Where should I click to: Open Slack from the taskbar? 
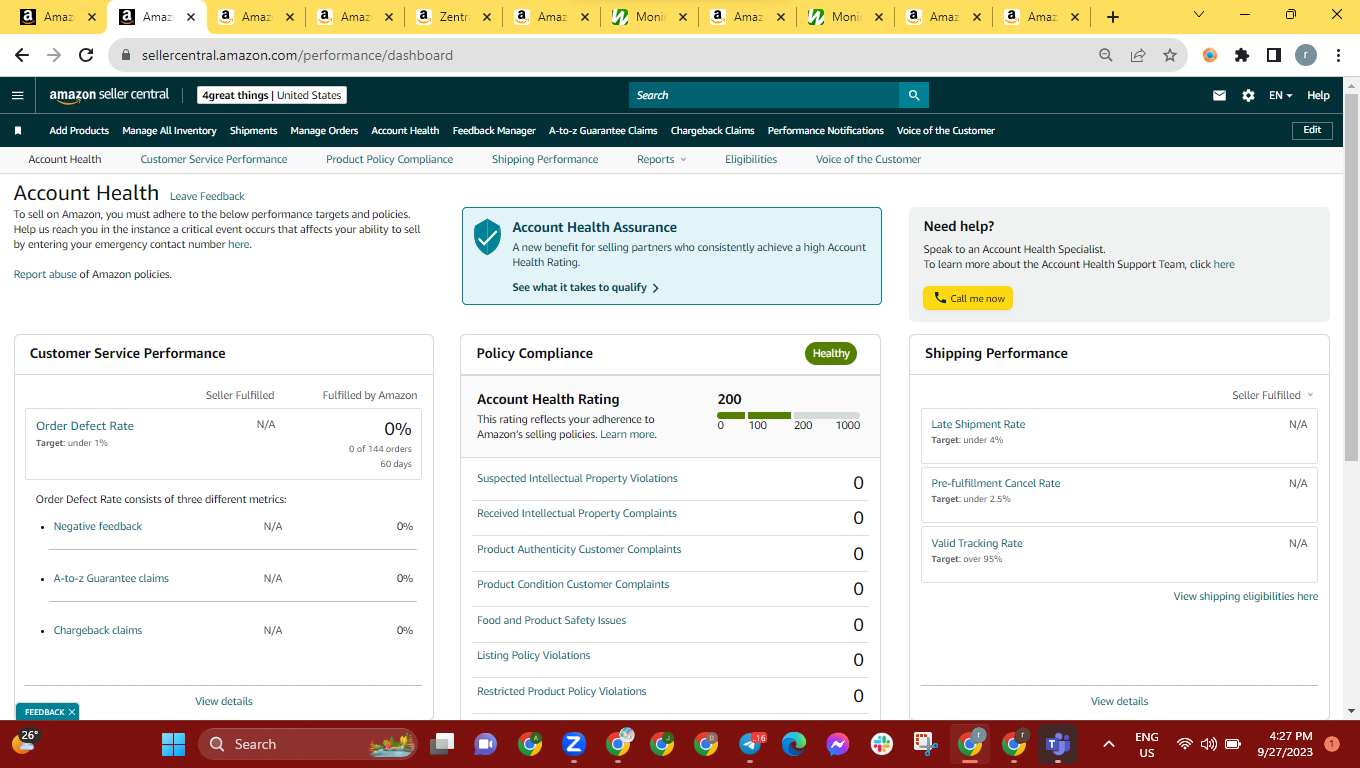(x=882, y=744)
